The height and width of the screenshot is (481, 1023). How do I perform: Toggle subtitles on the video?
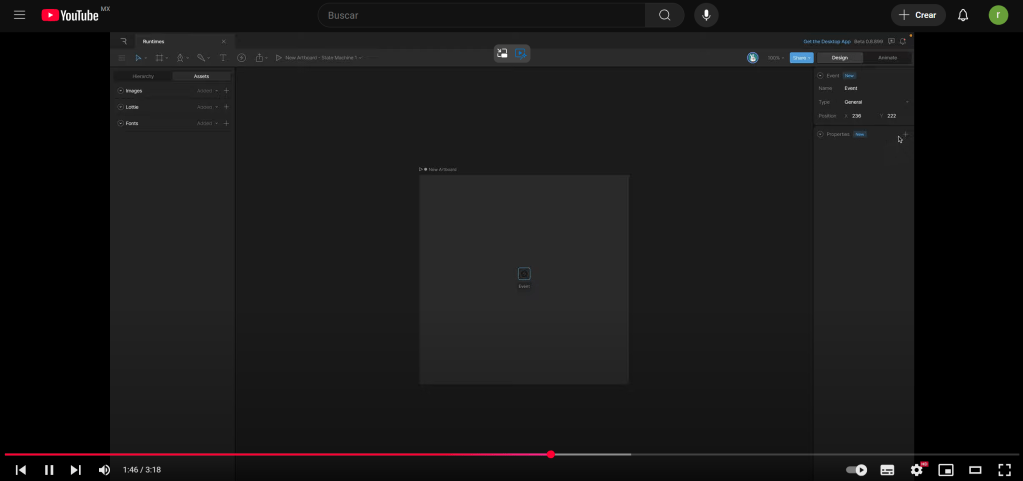[887, 470]
